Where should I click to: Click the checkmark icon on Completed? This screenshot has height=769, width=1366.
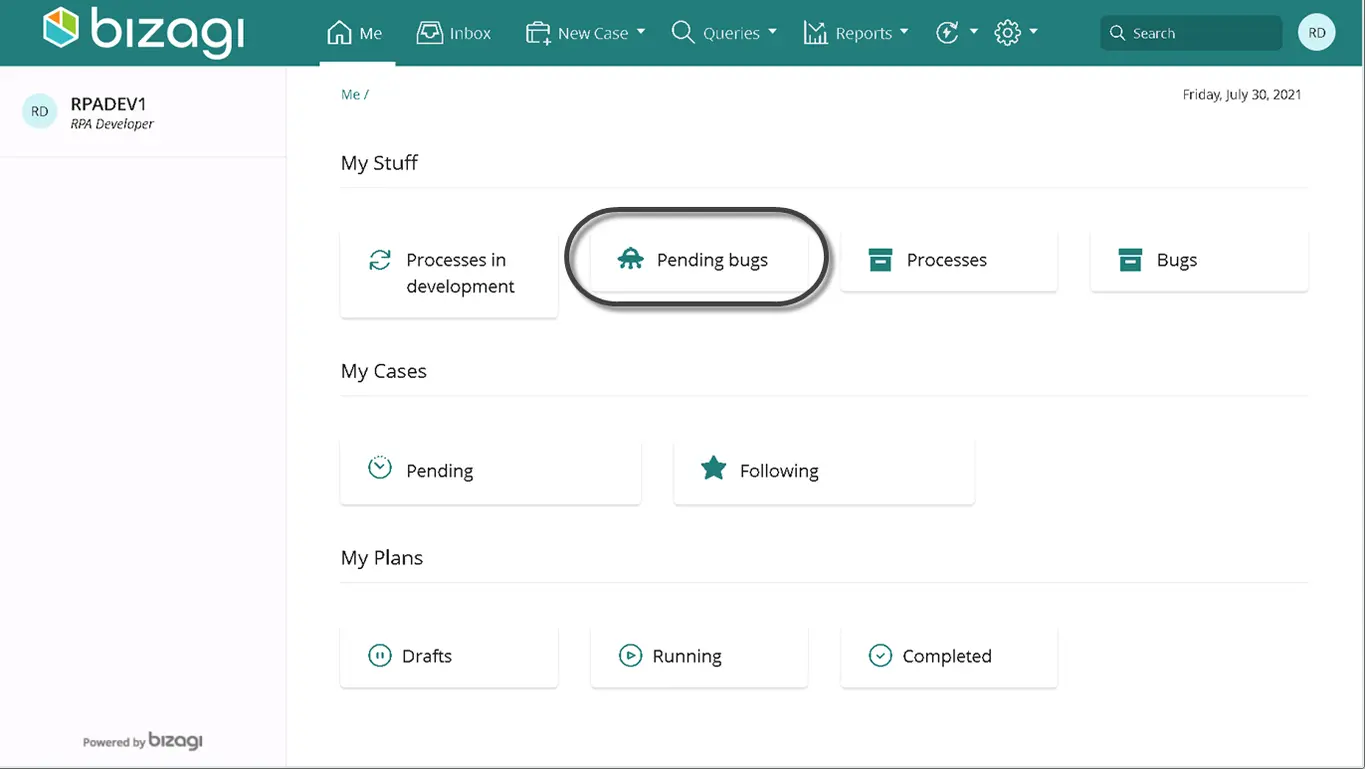[880, 656]
